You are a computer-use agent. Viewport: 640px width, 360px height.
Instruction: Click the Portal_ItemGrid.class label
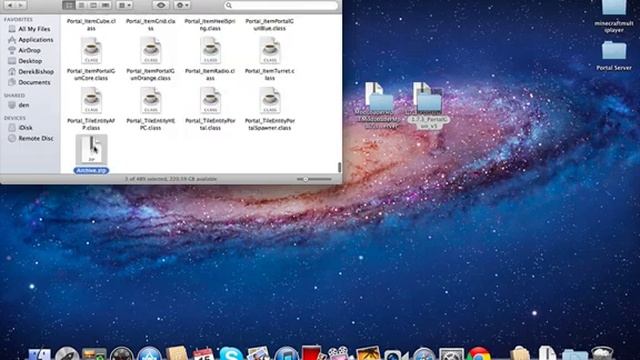151,25
